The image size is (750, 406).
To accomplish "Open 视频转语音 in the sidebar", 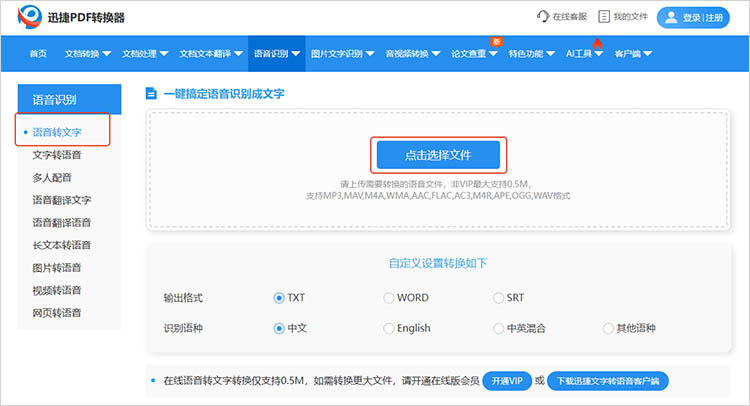I will pyautogui.click(x=57, y=290).
